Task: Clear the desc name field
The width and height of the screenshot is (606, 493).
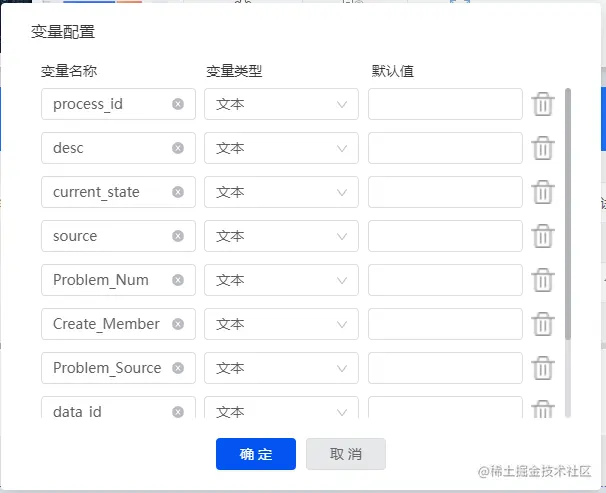Action: click(x=178, y=148)
